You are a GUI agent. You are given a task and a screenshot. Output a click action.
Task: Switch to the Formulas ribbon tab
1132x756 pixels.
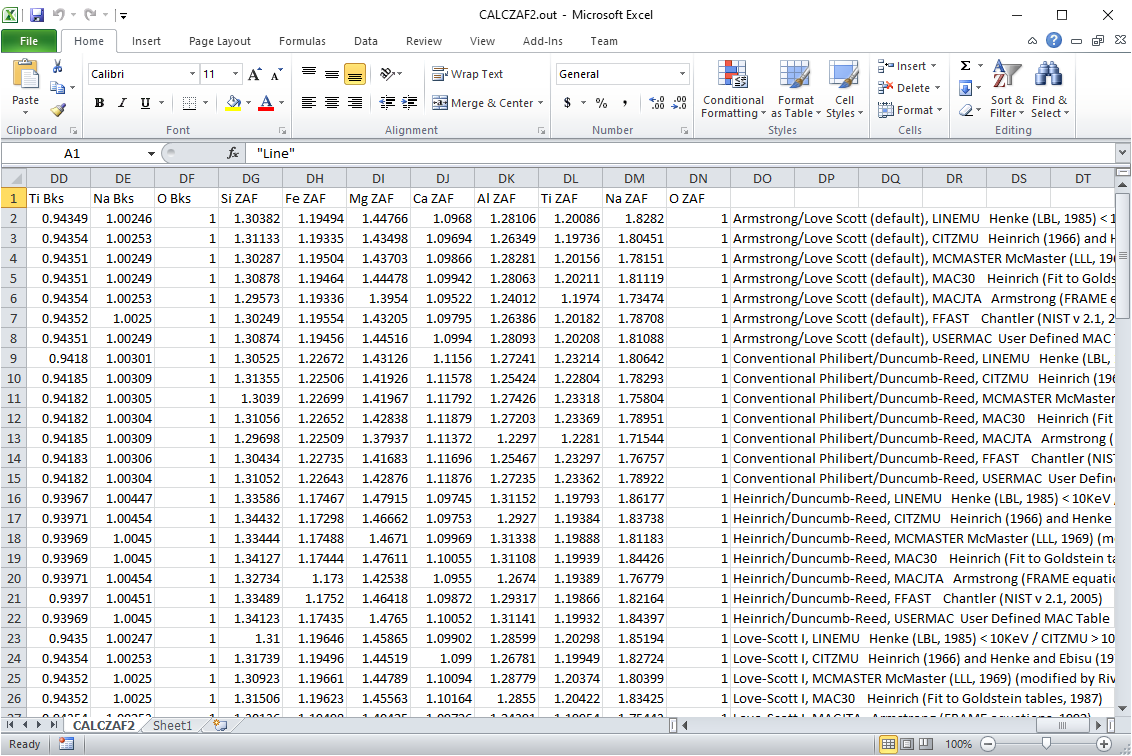302,41
